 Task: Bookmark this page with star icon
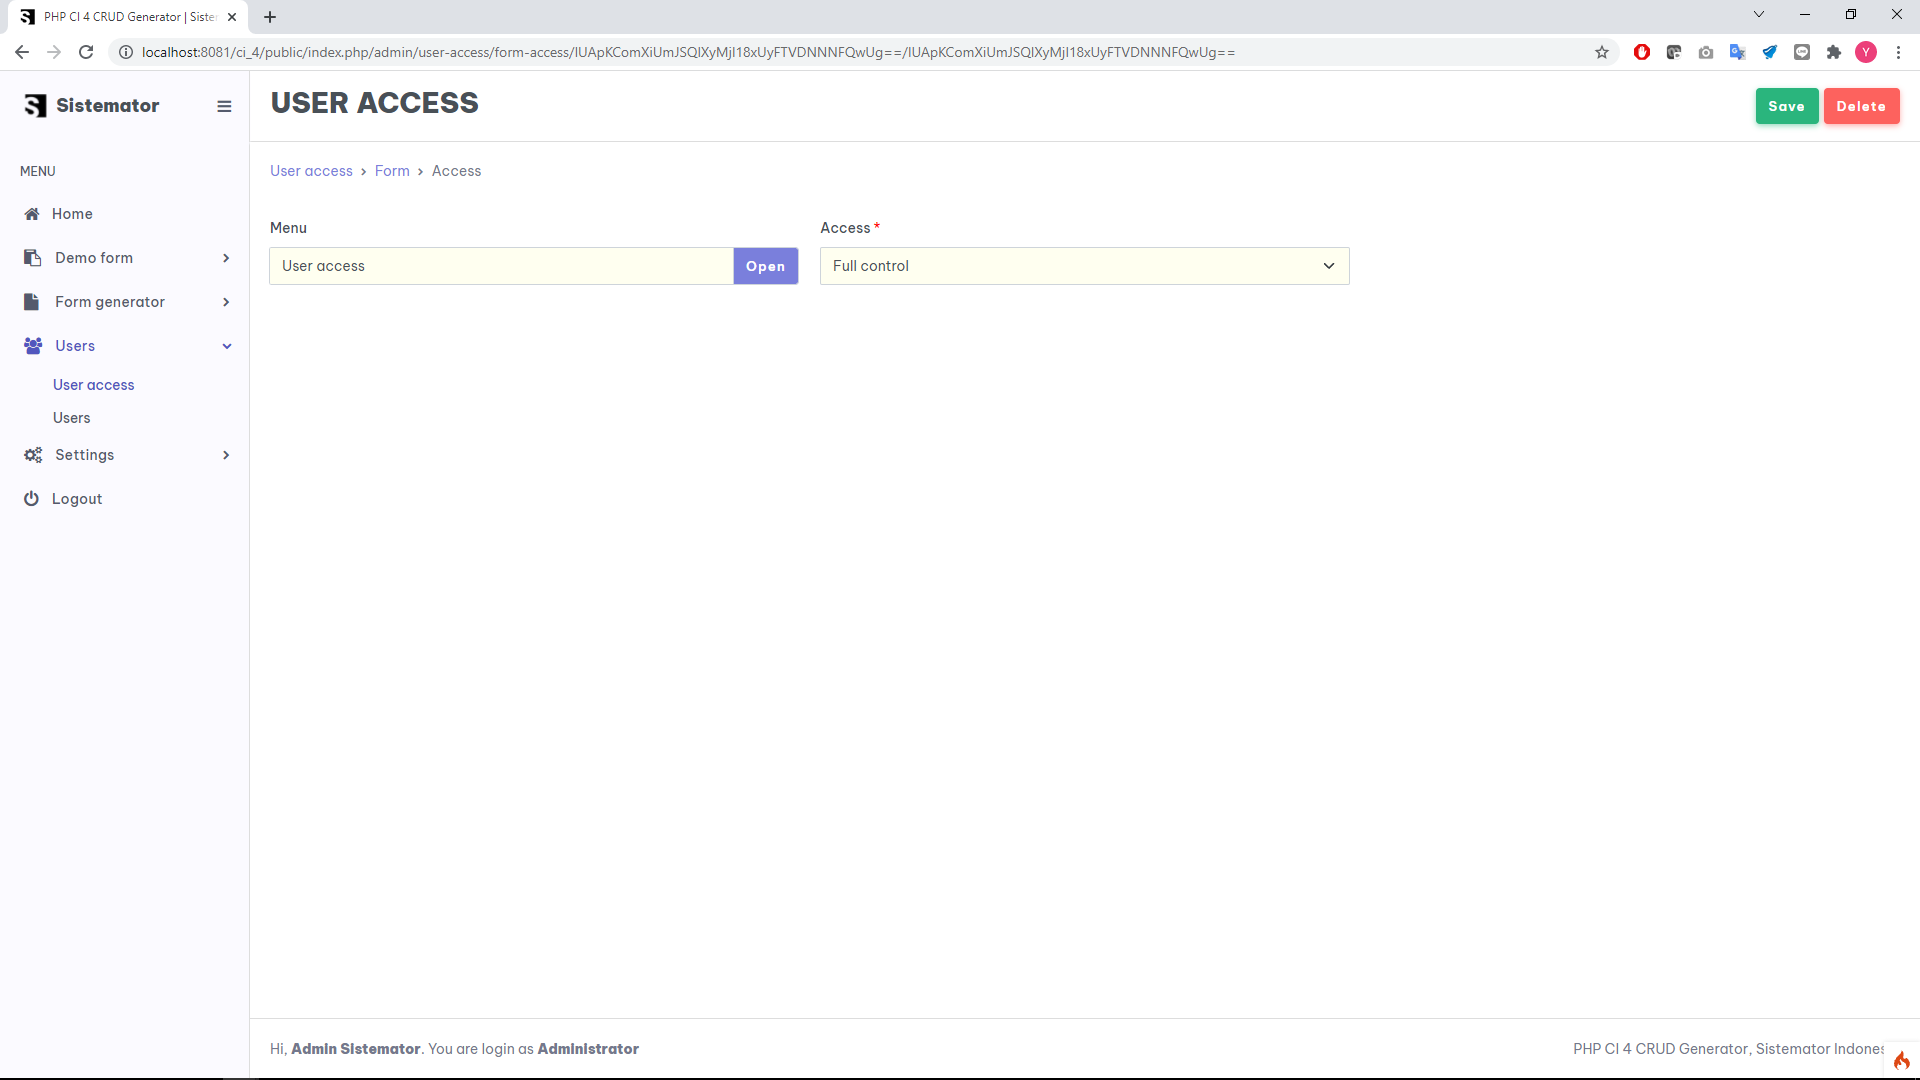(x=1602, y=52)
